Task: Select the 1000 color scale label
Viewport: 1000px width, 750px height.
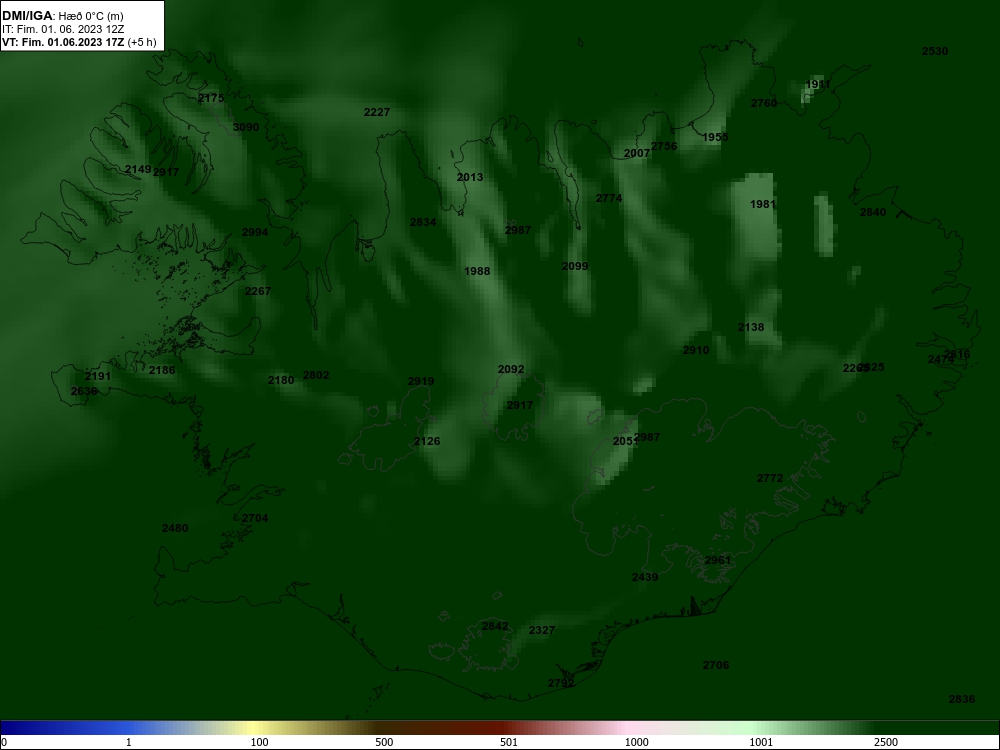Action: pyautogui.click(x=636, y=742)
